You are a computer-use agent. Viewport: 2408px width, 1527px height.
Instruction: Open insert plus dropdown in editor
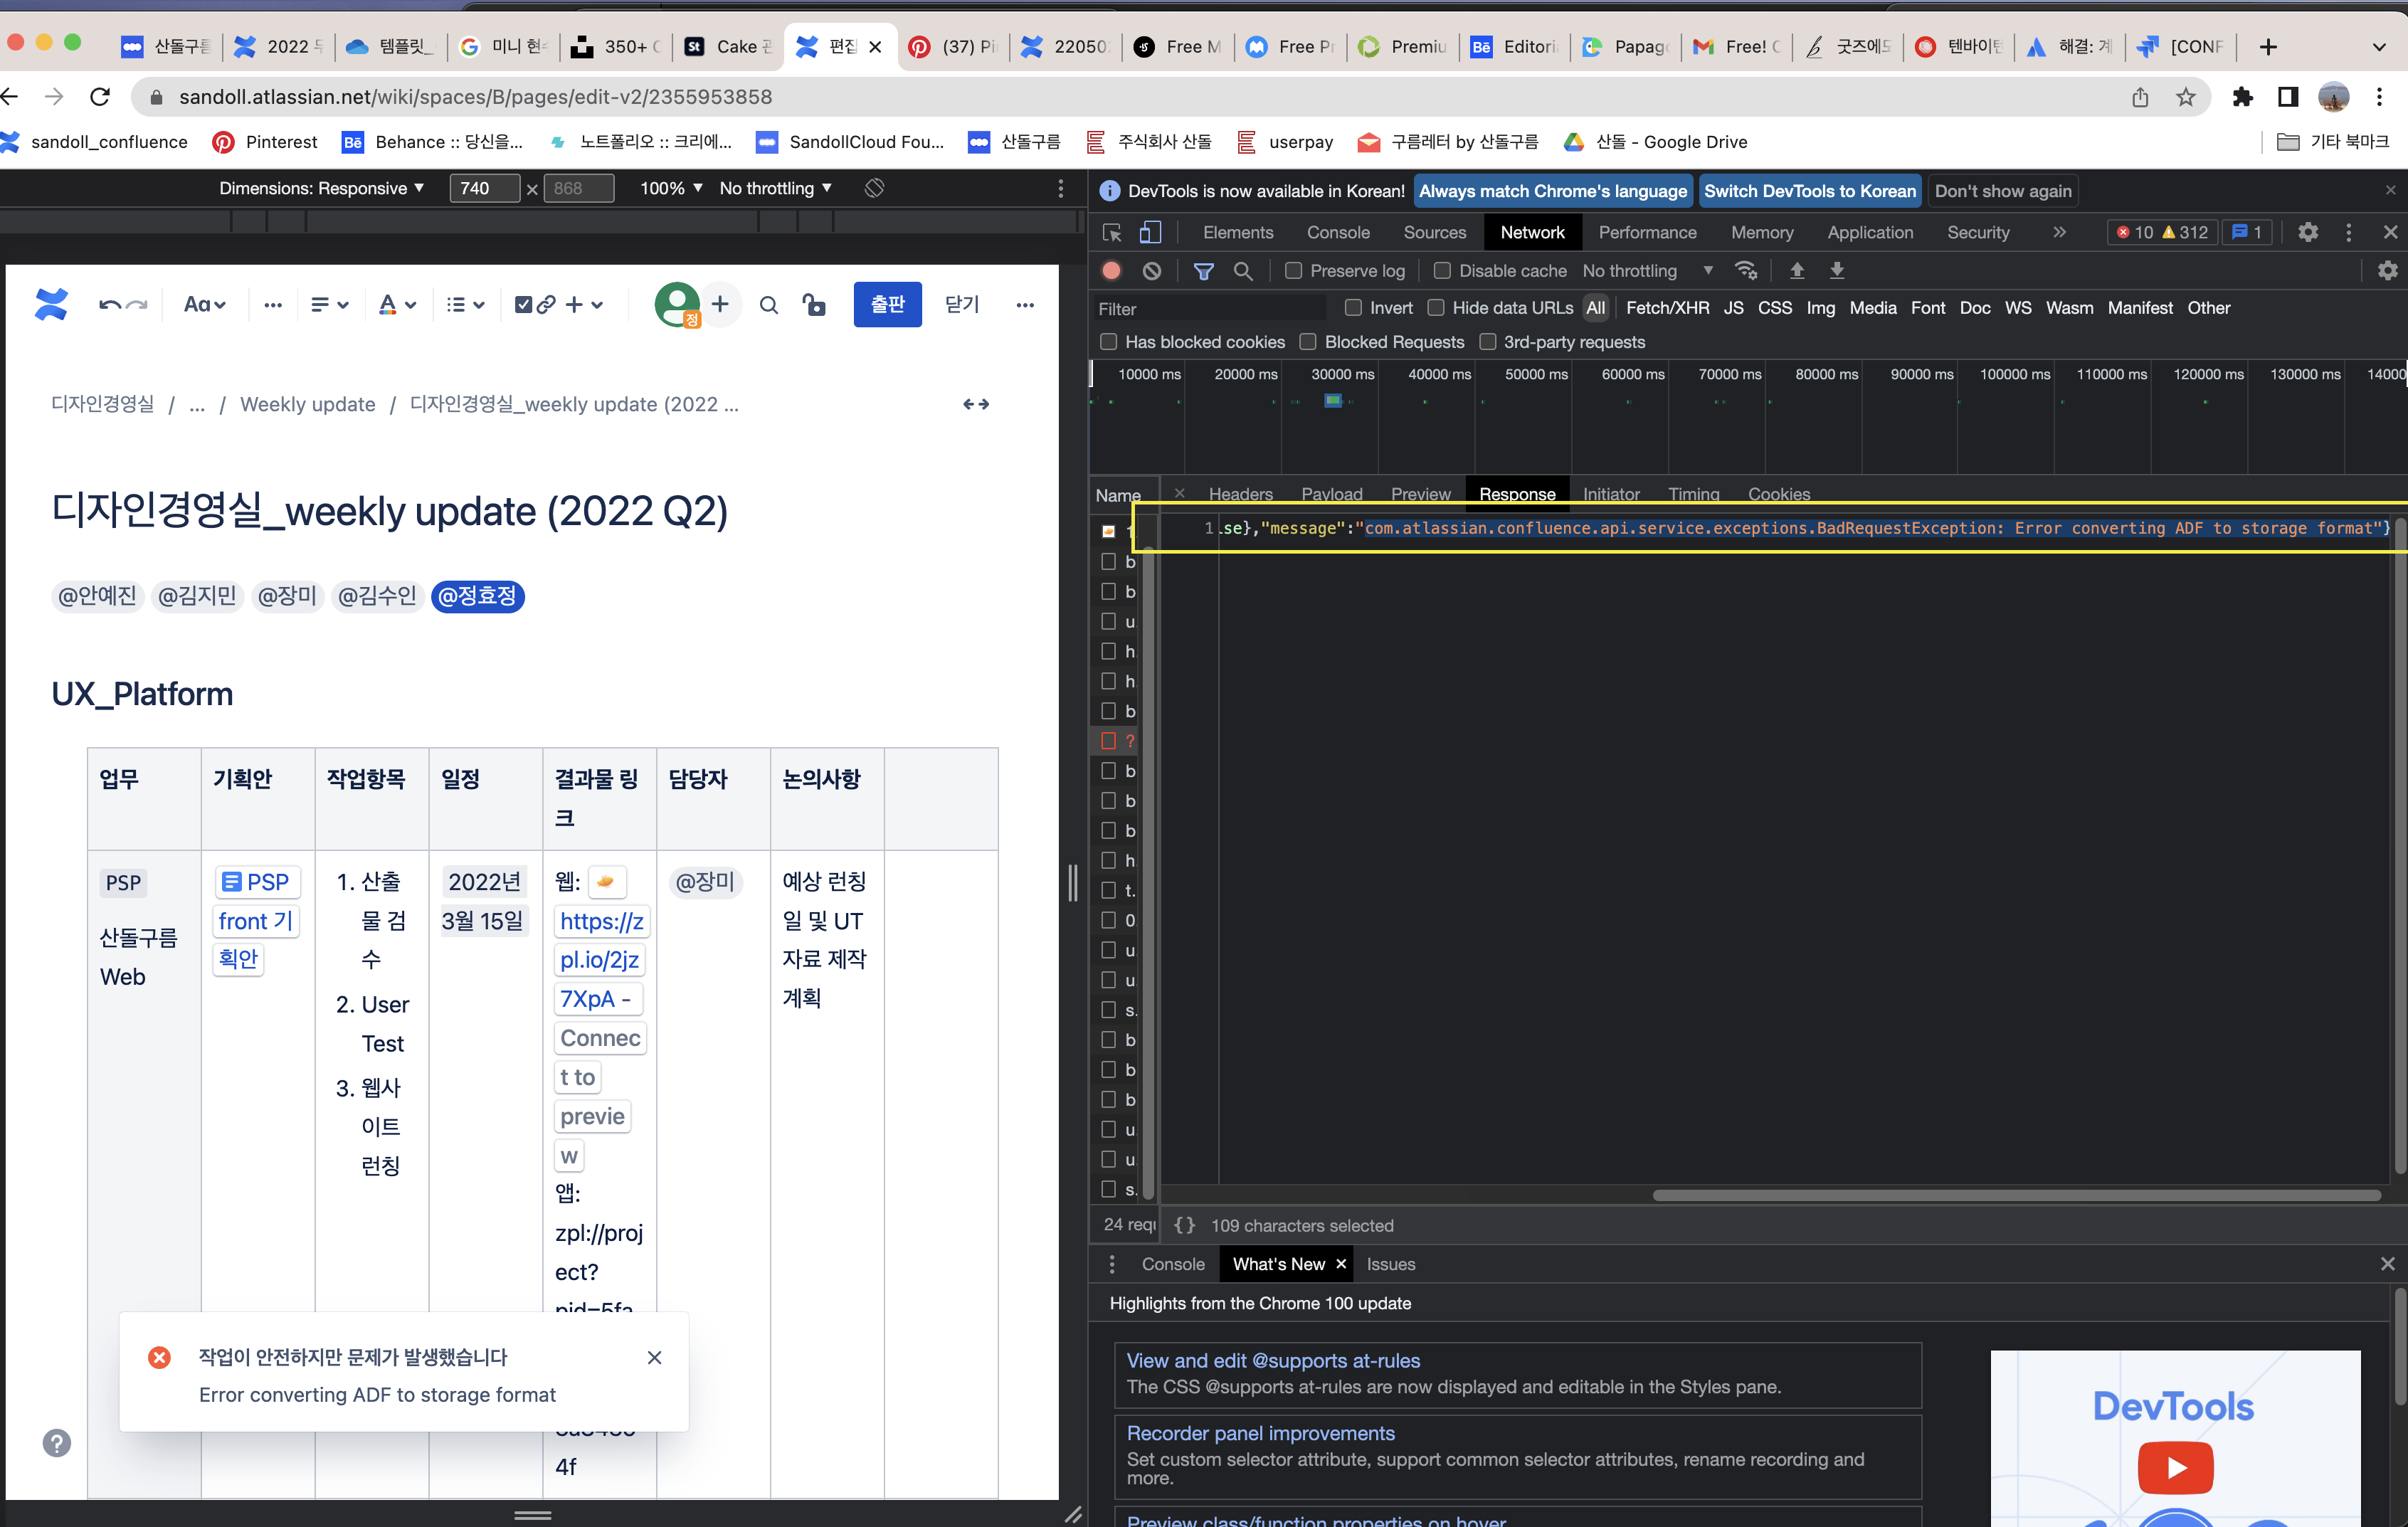point(584,305)
